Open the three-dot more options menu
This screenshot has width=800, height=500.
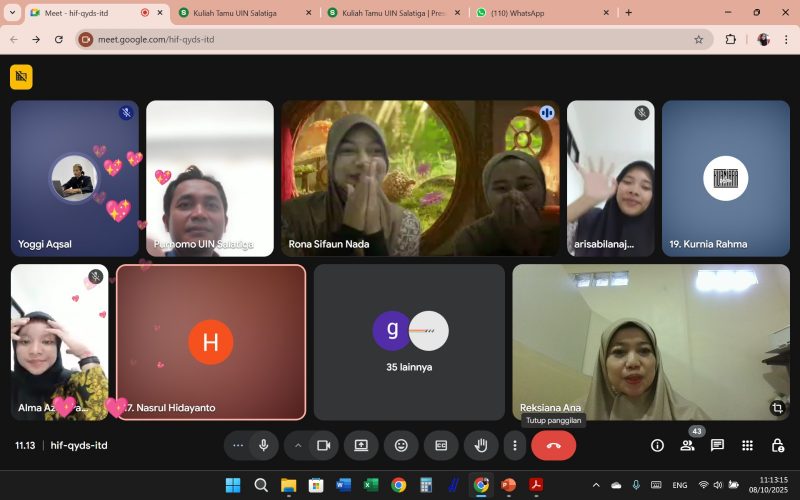[515, 445]
